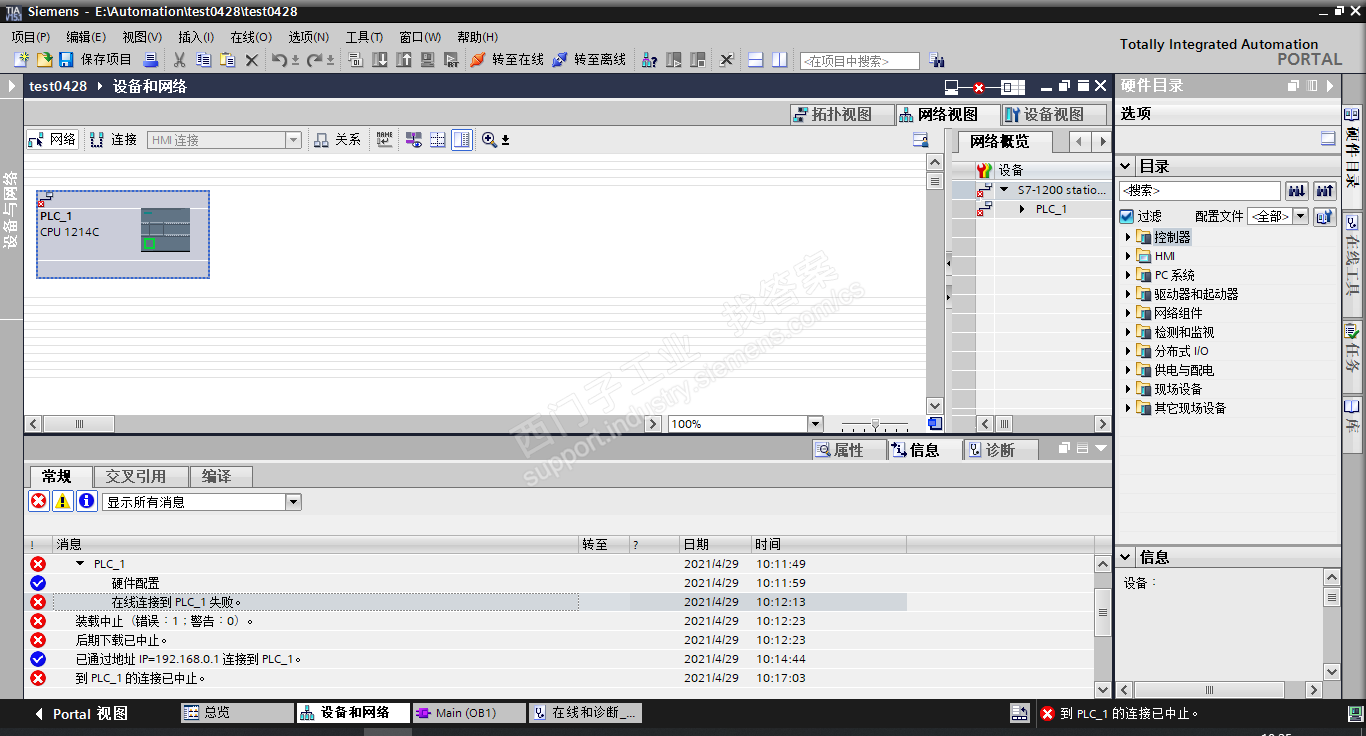Click the 在项目中搜索 search field
The image size is (1366, 736).
pos(860,61)
